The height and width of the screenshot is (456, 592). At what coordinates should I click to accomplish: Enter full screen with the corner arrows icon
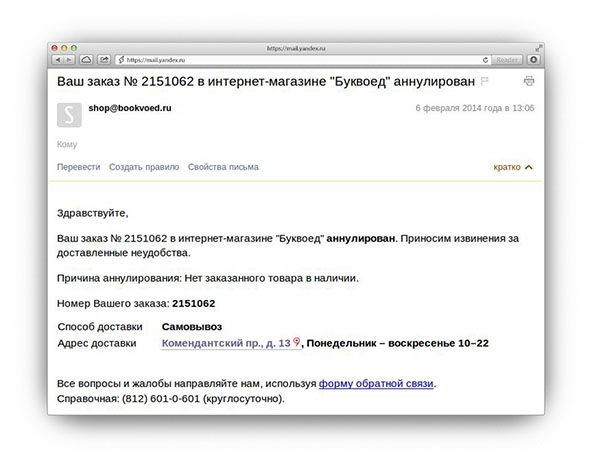pyautogui.click(x=539, y=48)
